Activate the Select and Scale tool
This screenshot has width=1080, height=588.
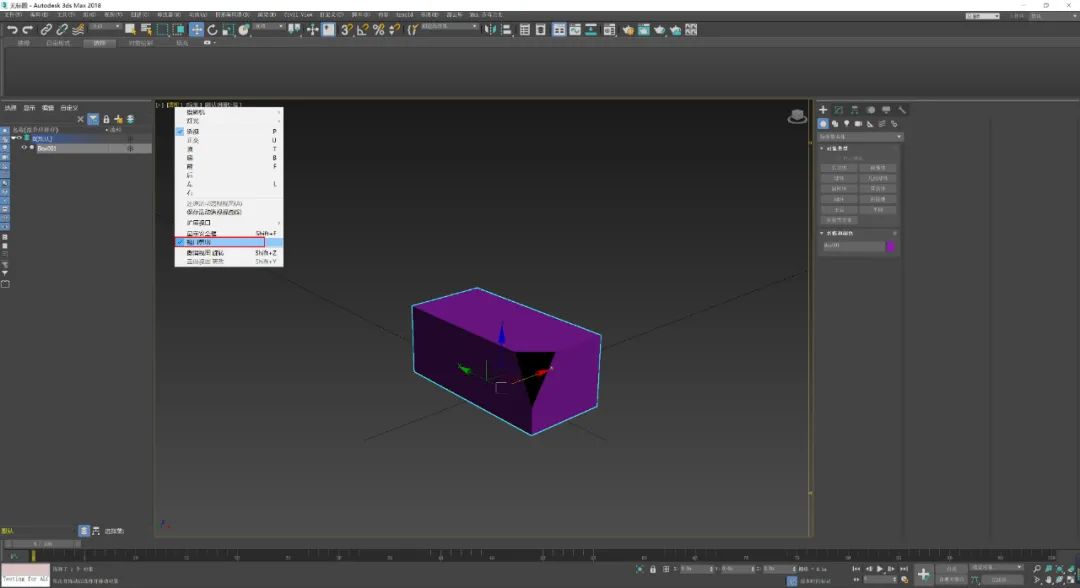(x=228, y=30)
